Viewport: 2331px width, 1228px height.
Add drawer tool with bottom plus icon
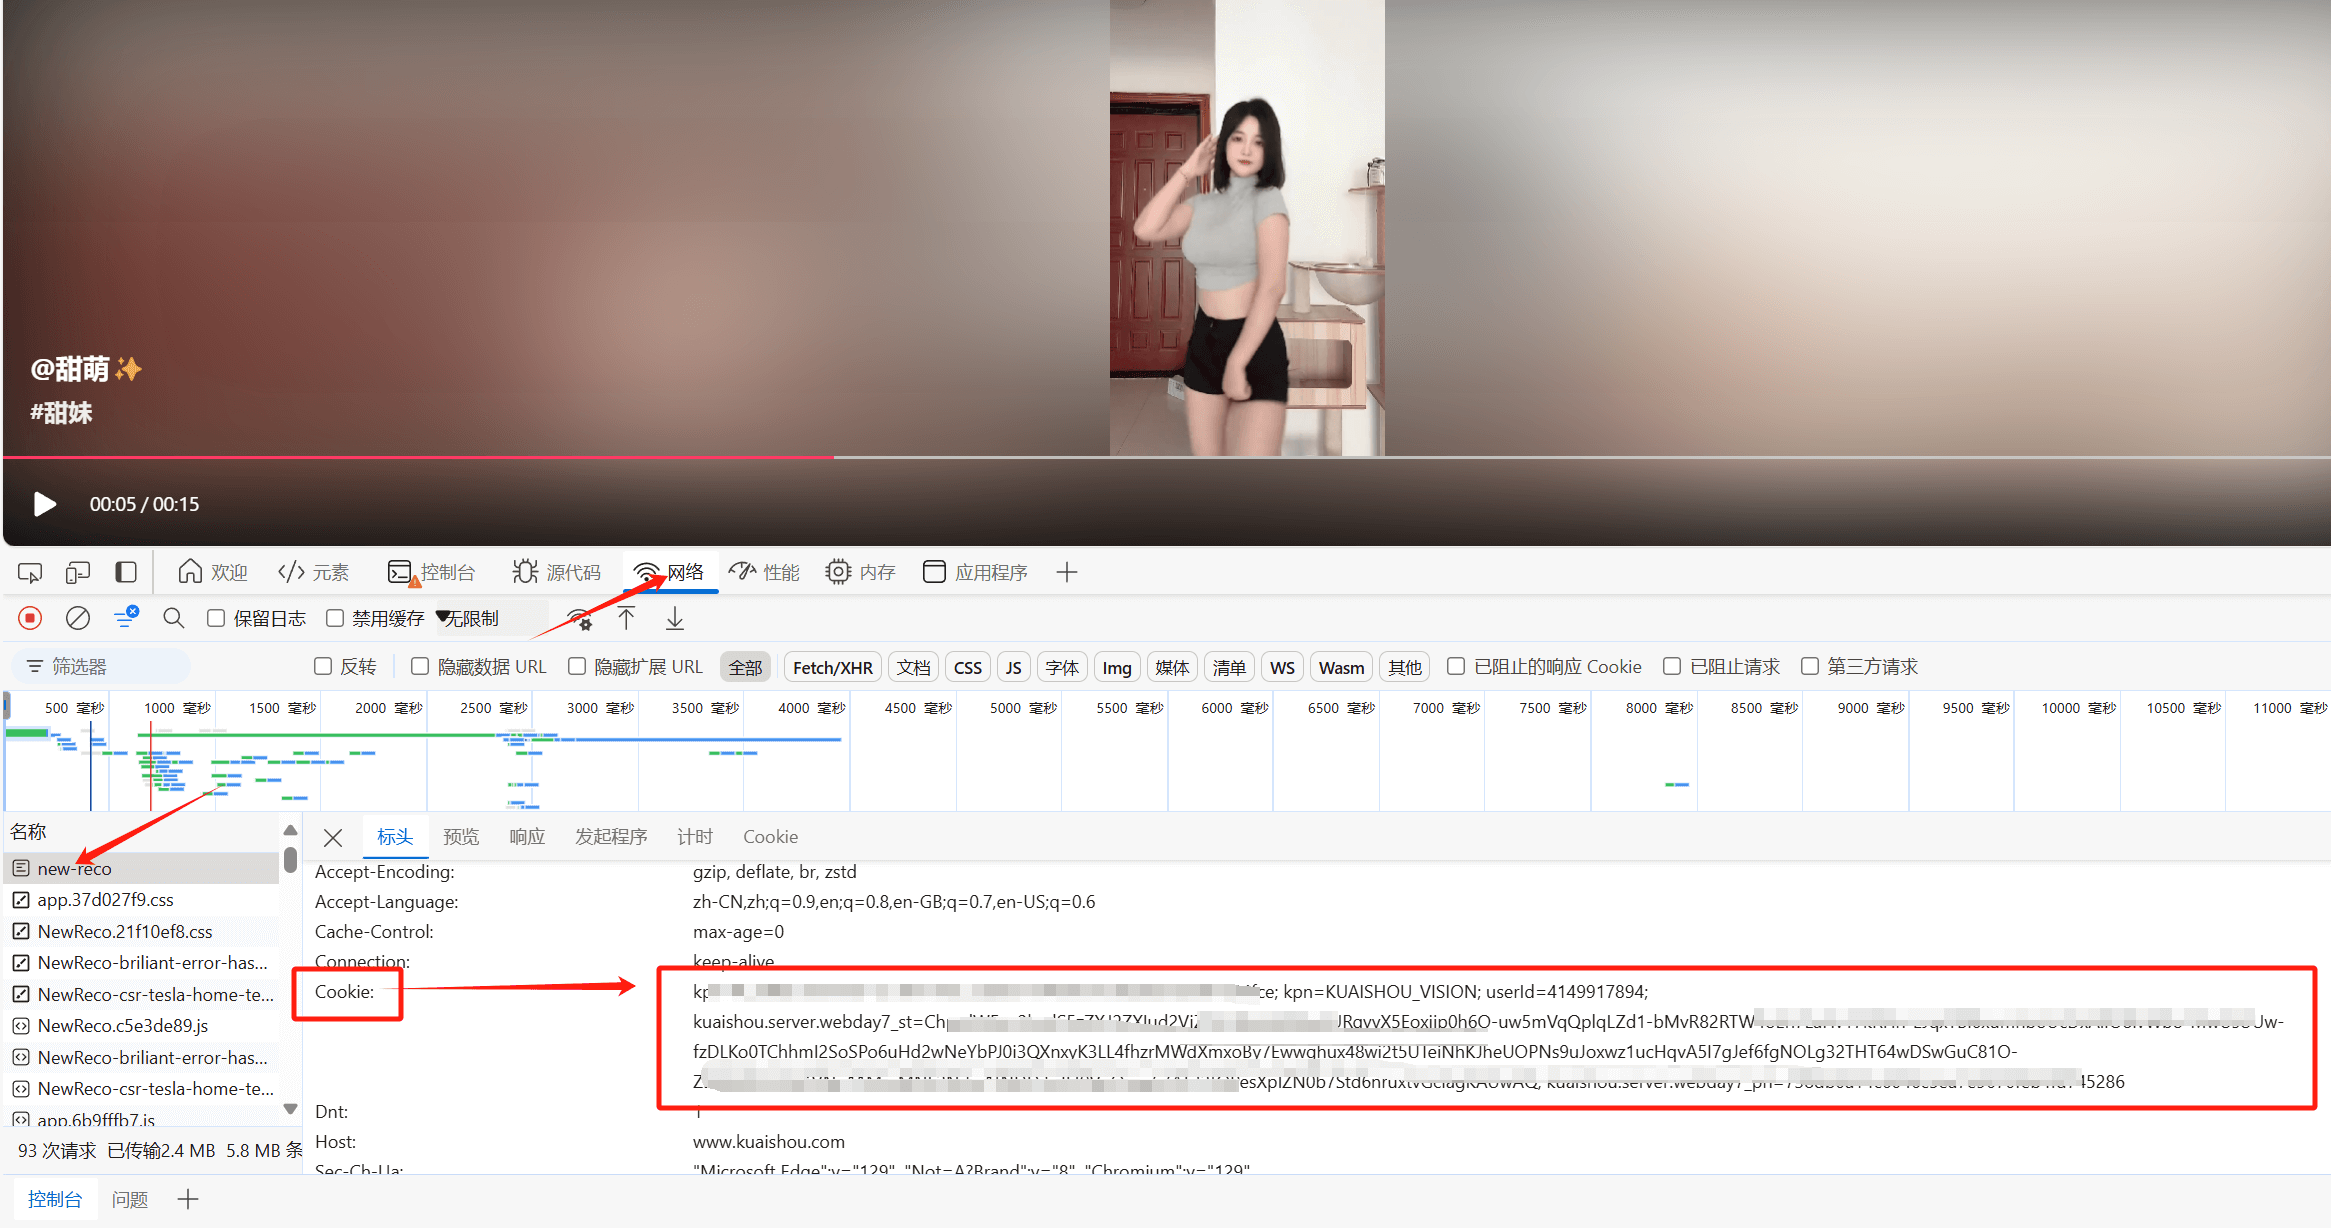click(x=188, y=1199)
